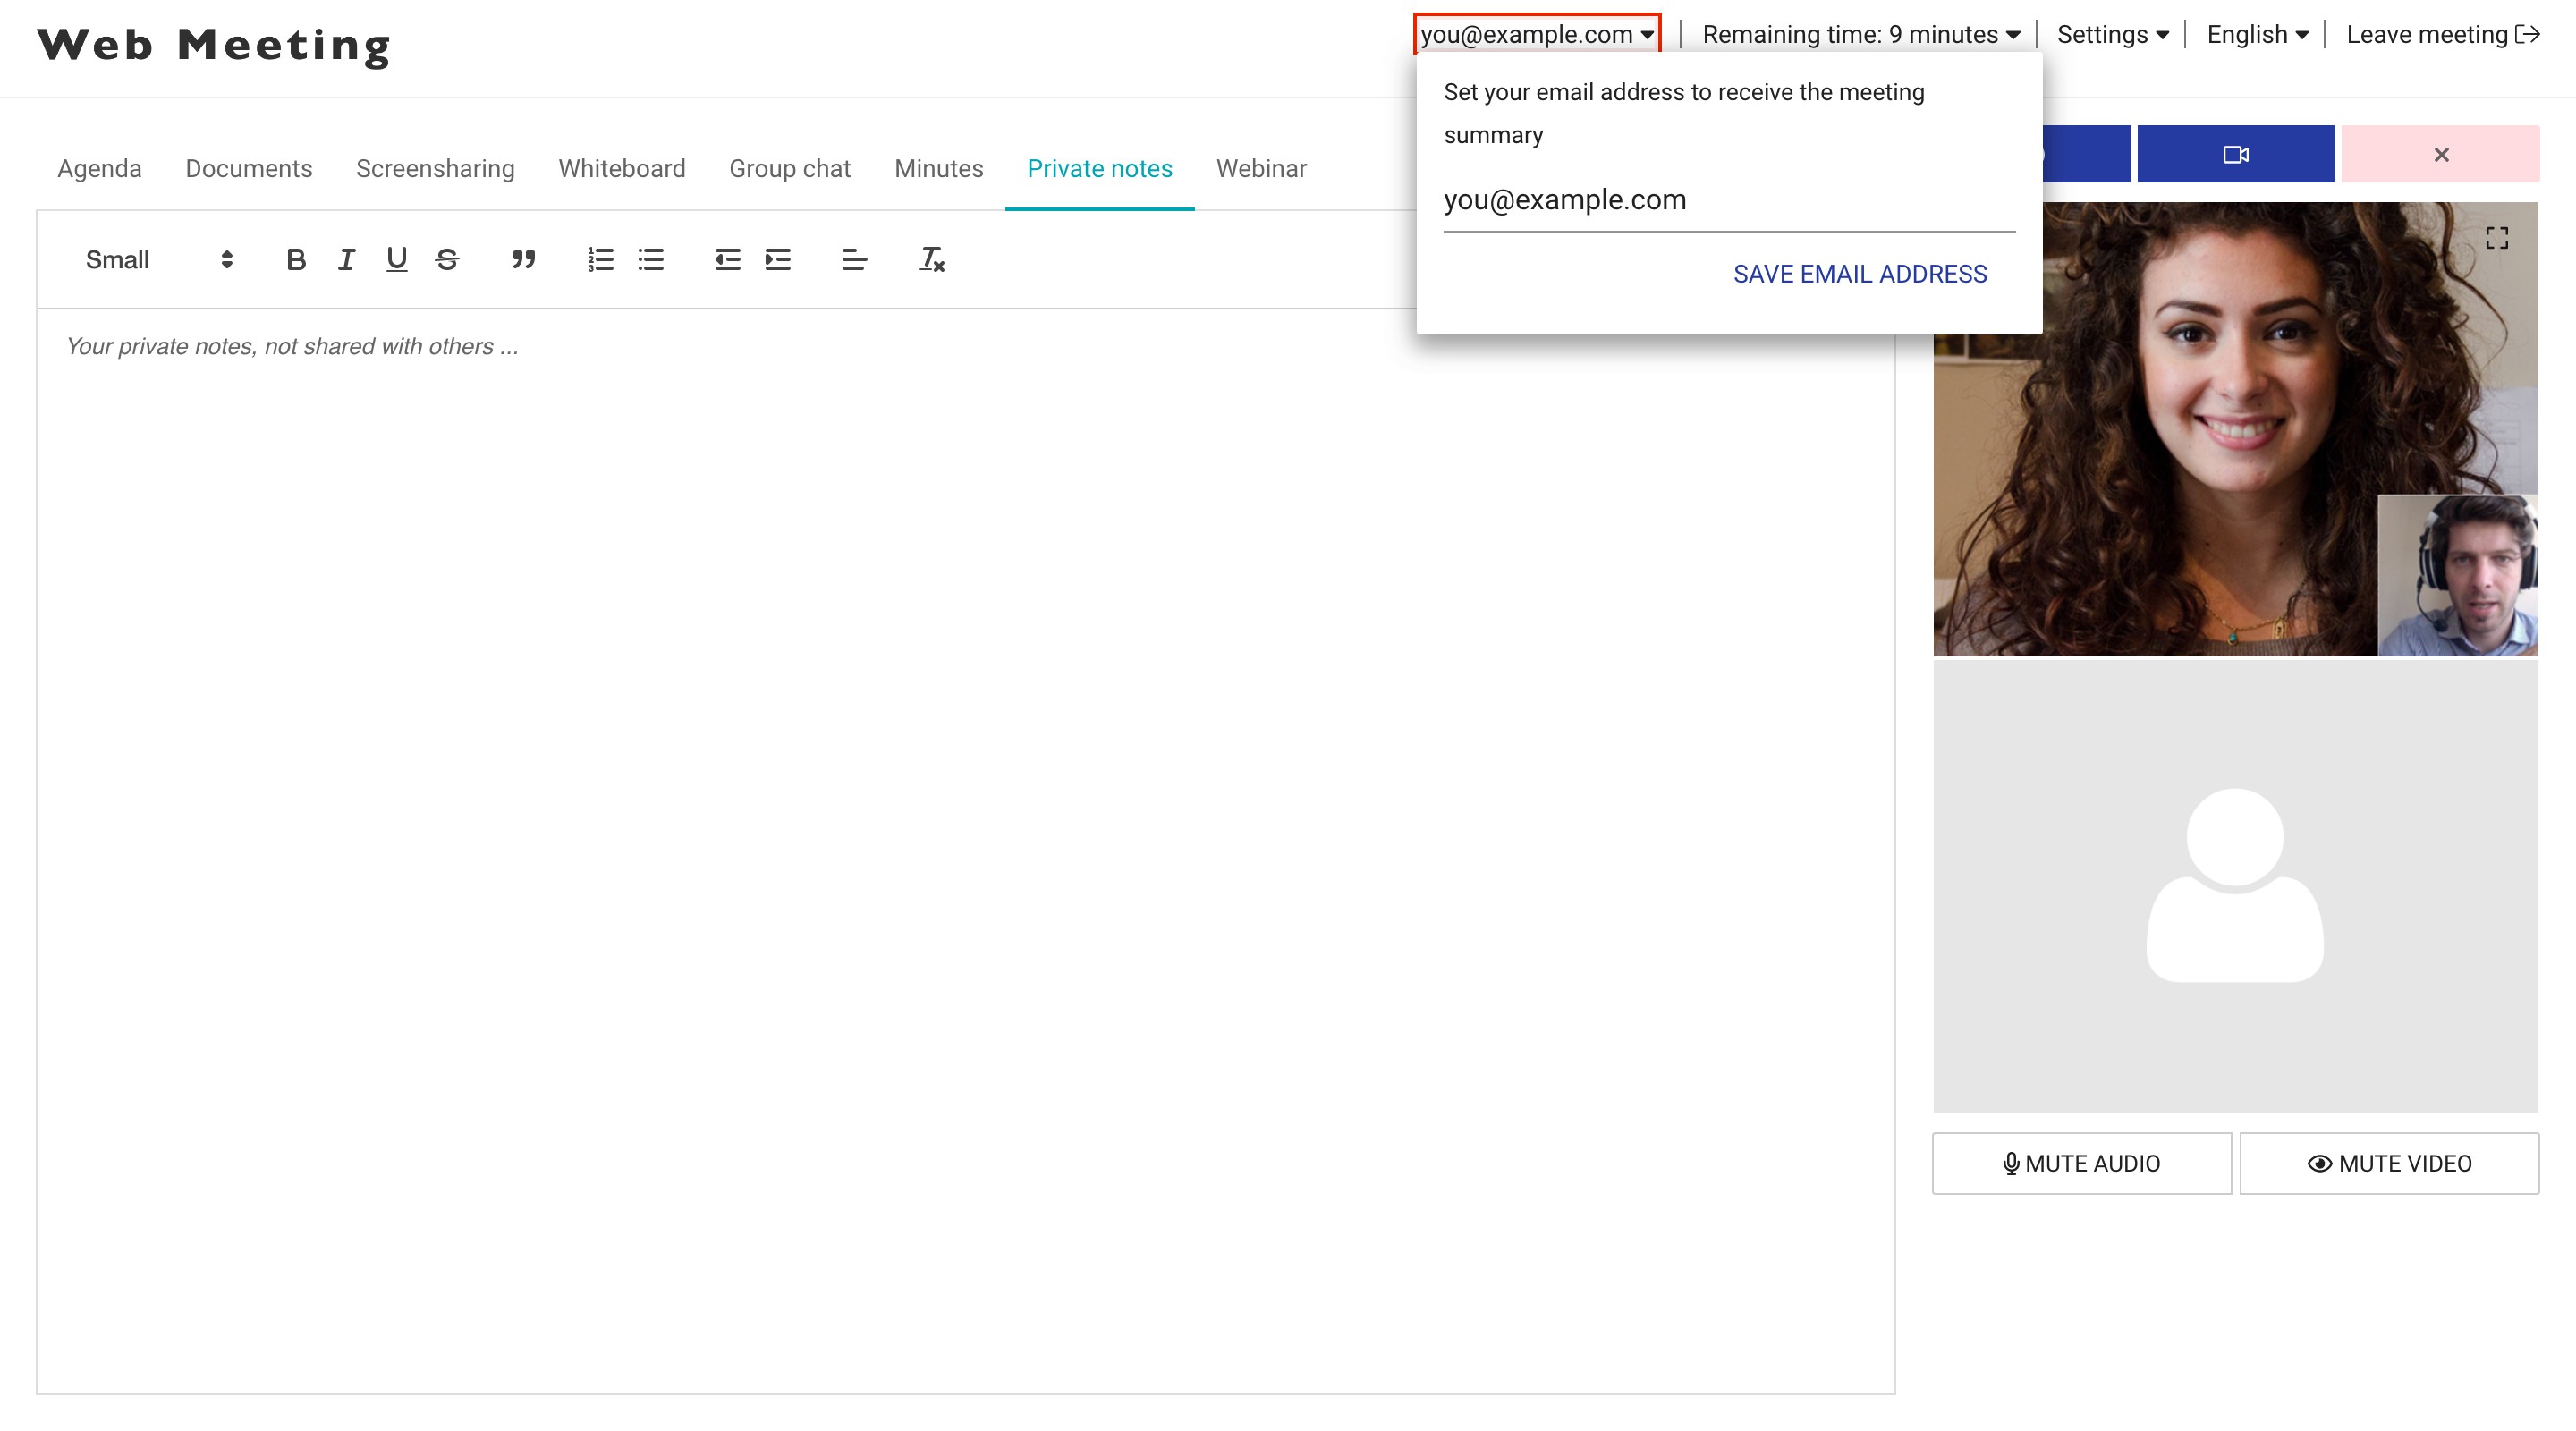The height and width of the screenshot is (1431, 2576).
Task: Click Leave meeting
Action: pos(2442,35)
